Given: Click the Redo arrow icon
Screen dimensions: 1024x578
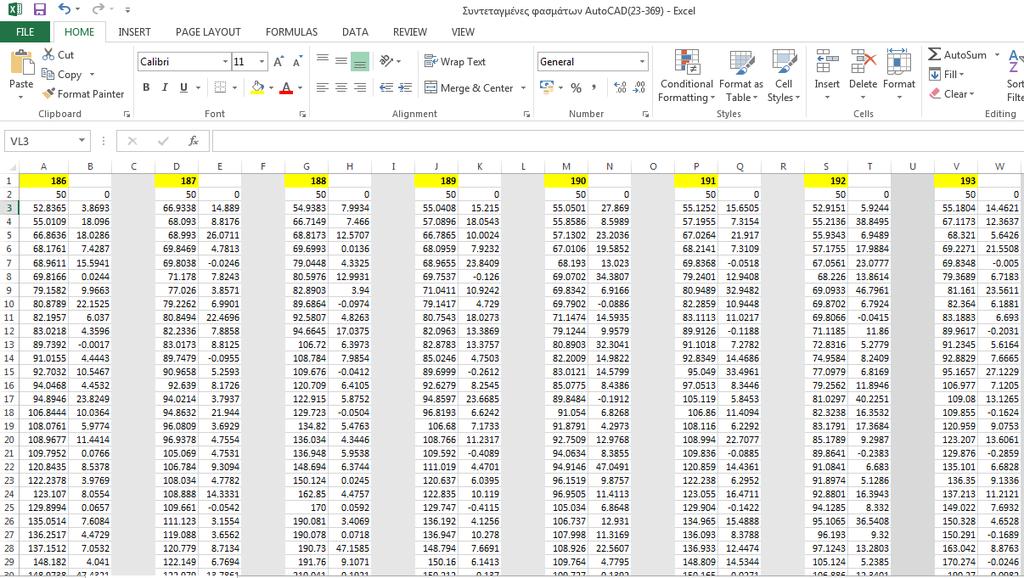Looking at the screenshot, I should tap(98, 9).
